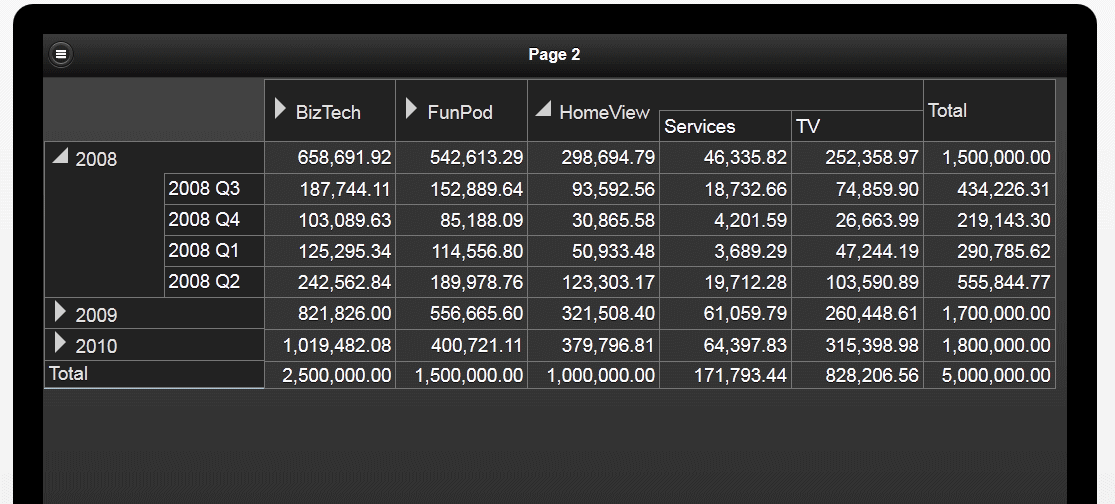Expand the FunPod column group
The width and height of the screenshot is (1115, 504).
pyautogui.click(x=412, y=109)
